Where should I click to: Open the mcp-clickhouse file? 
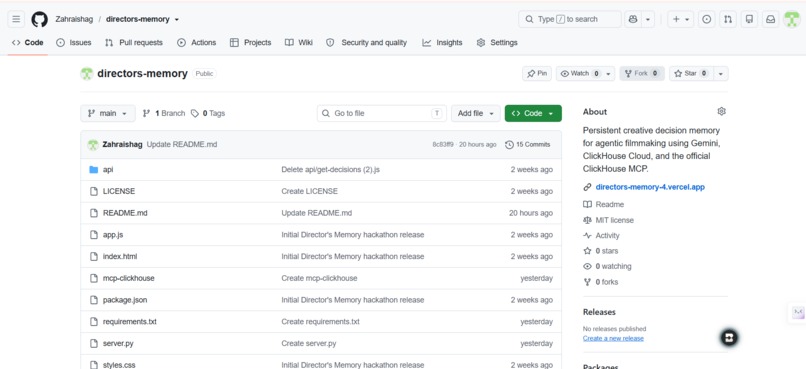coord(129,278)
